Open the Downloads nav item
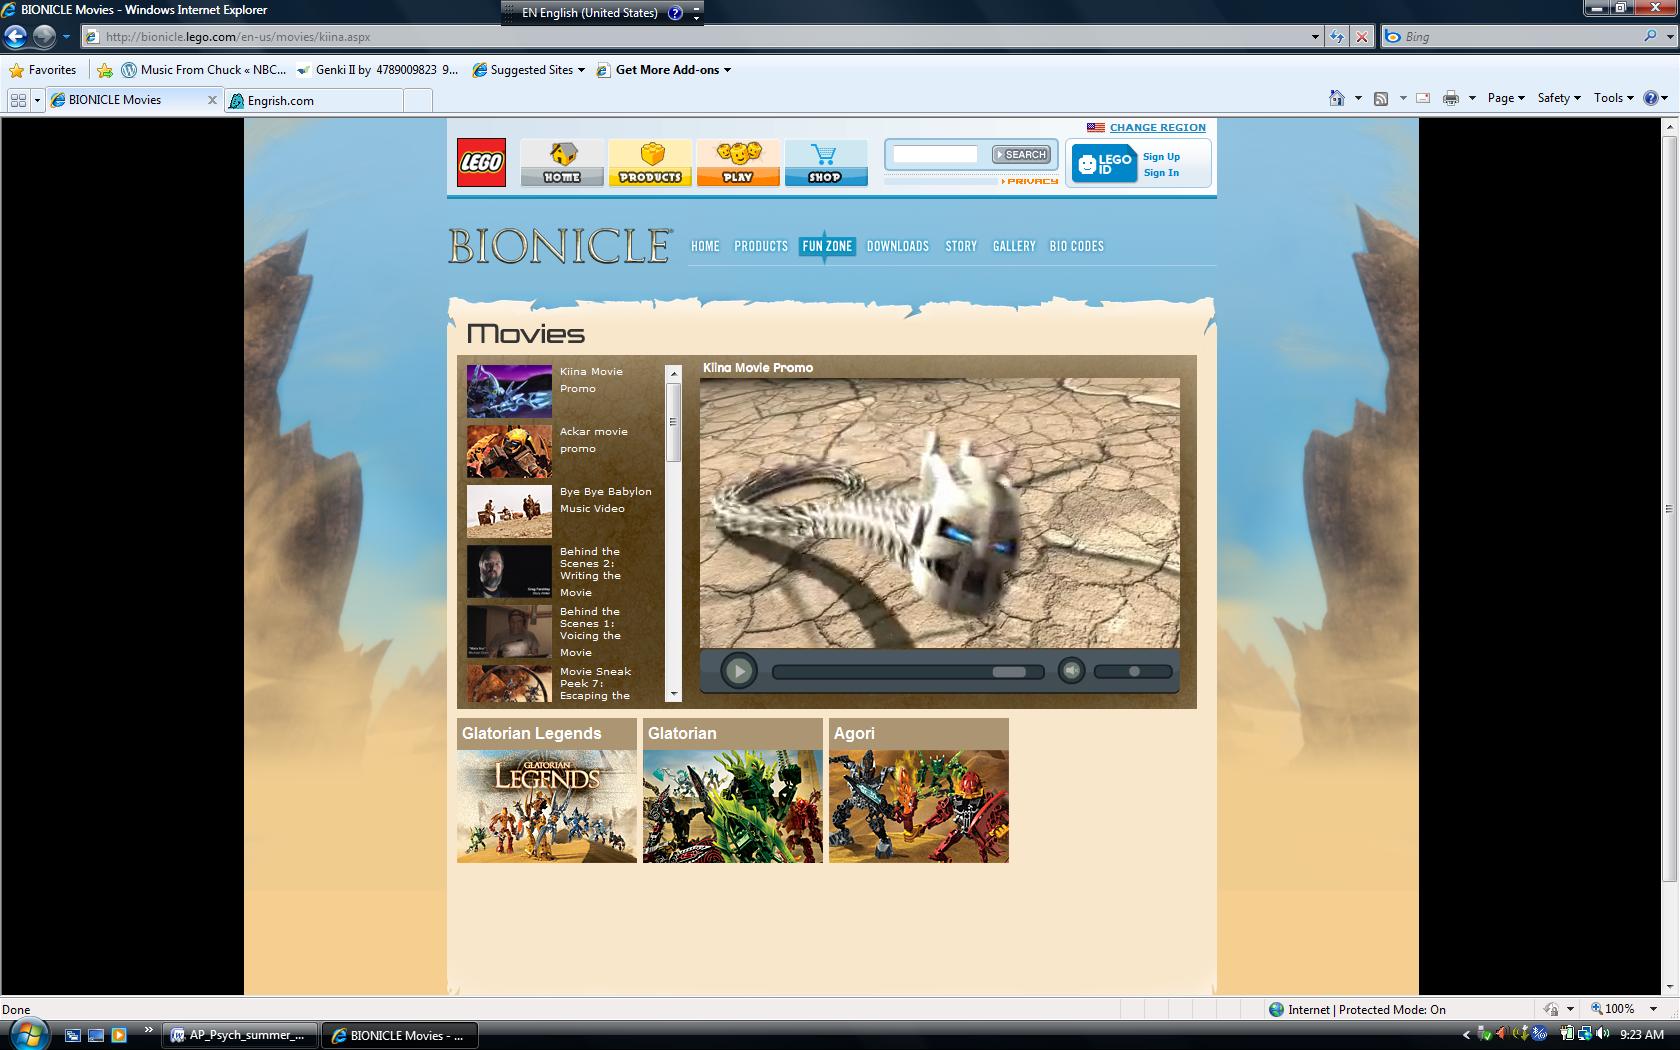 (898, 246)
